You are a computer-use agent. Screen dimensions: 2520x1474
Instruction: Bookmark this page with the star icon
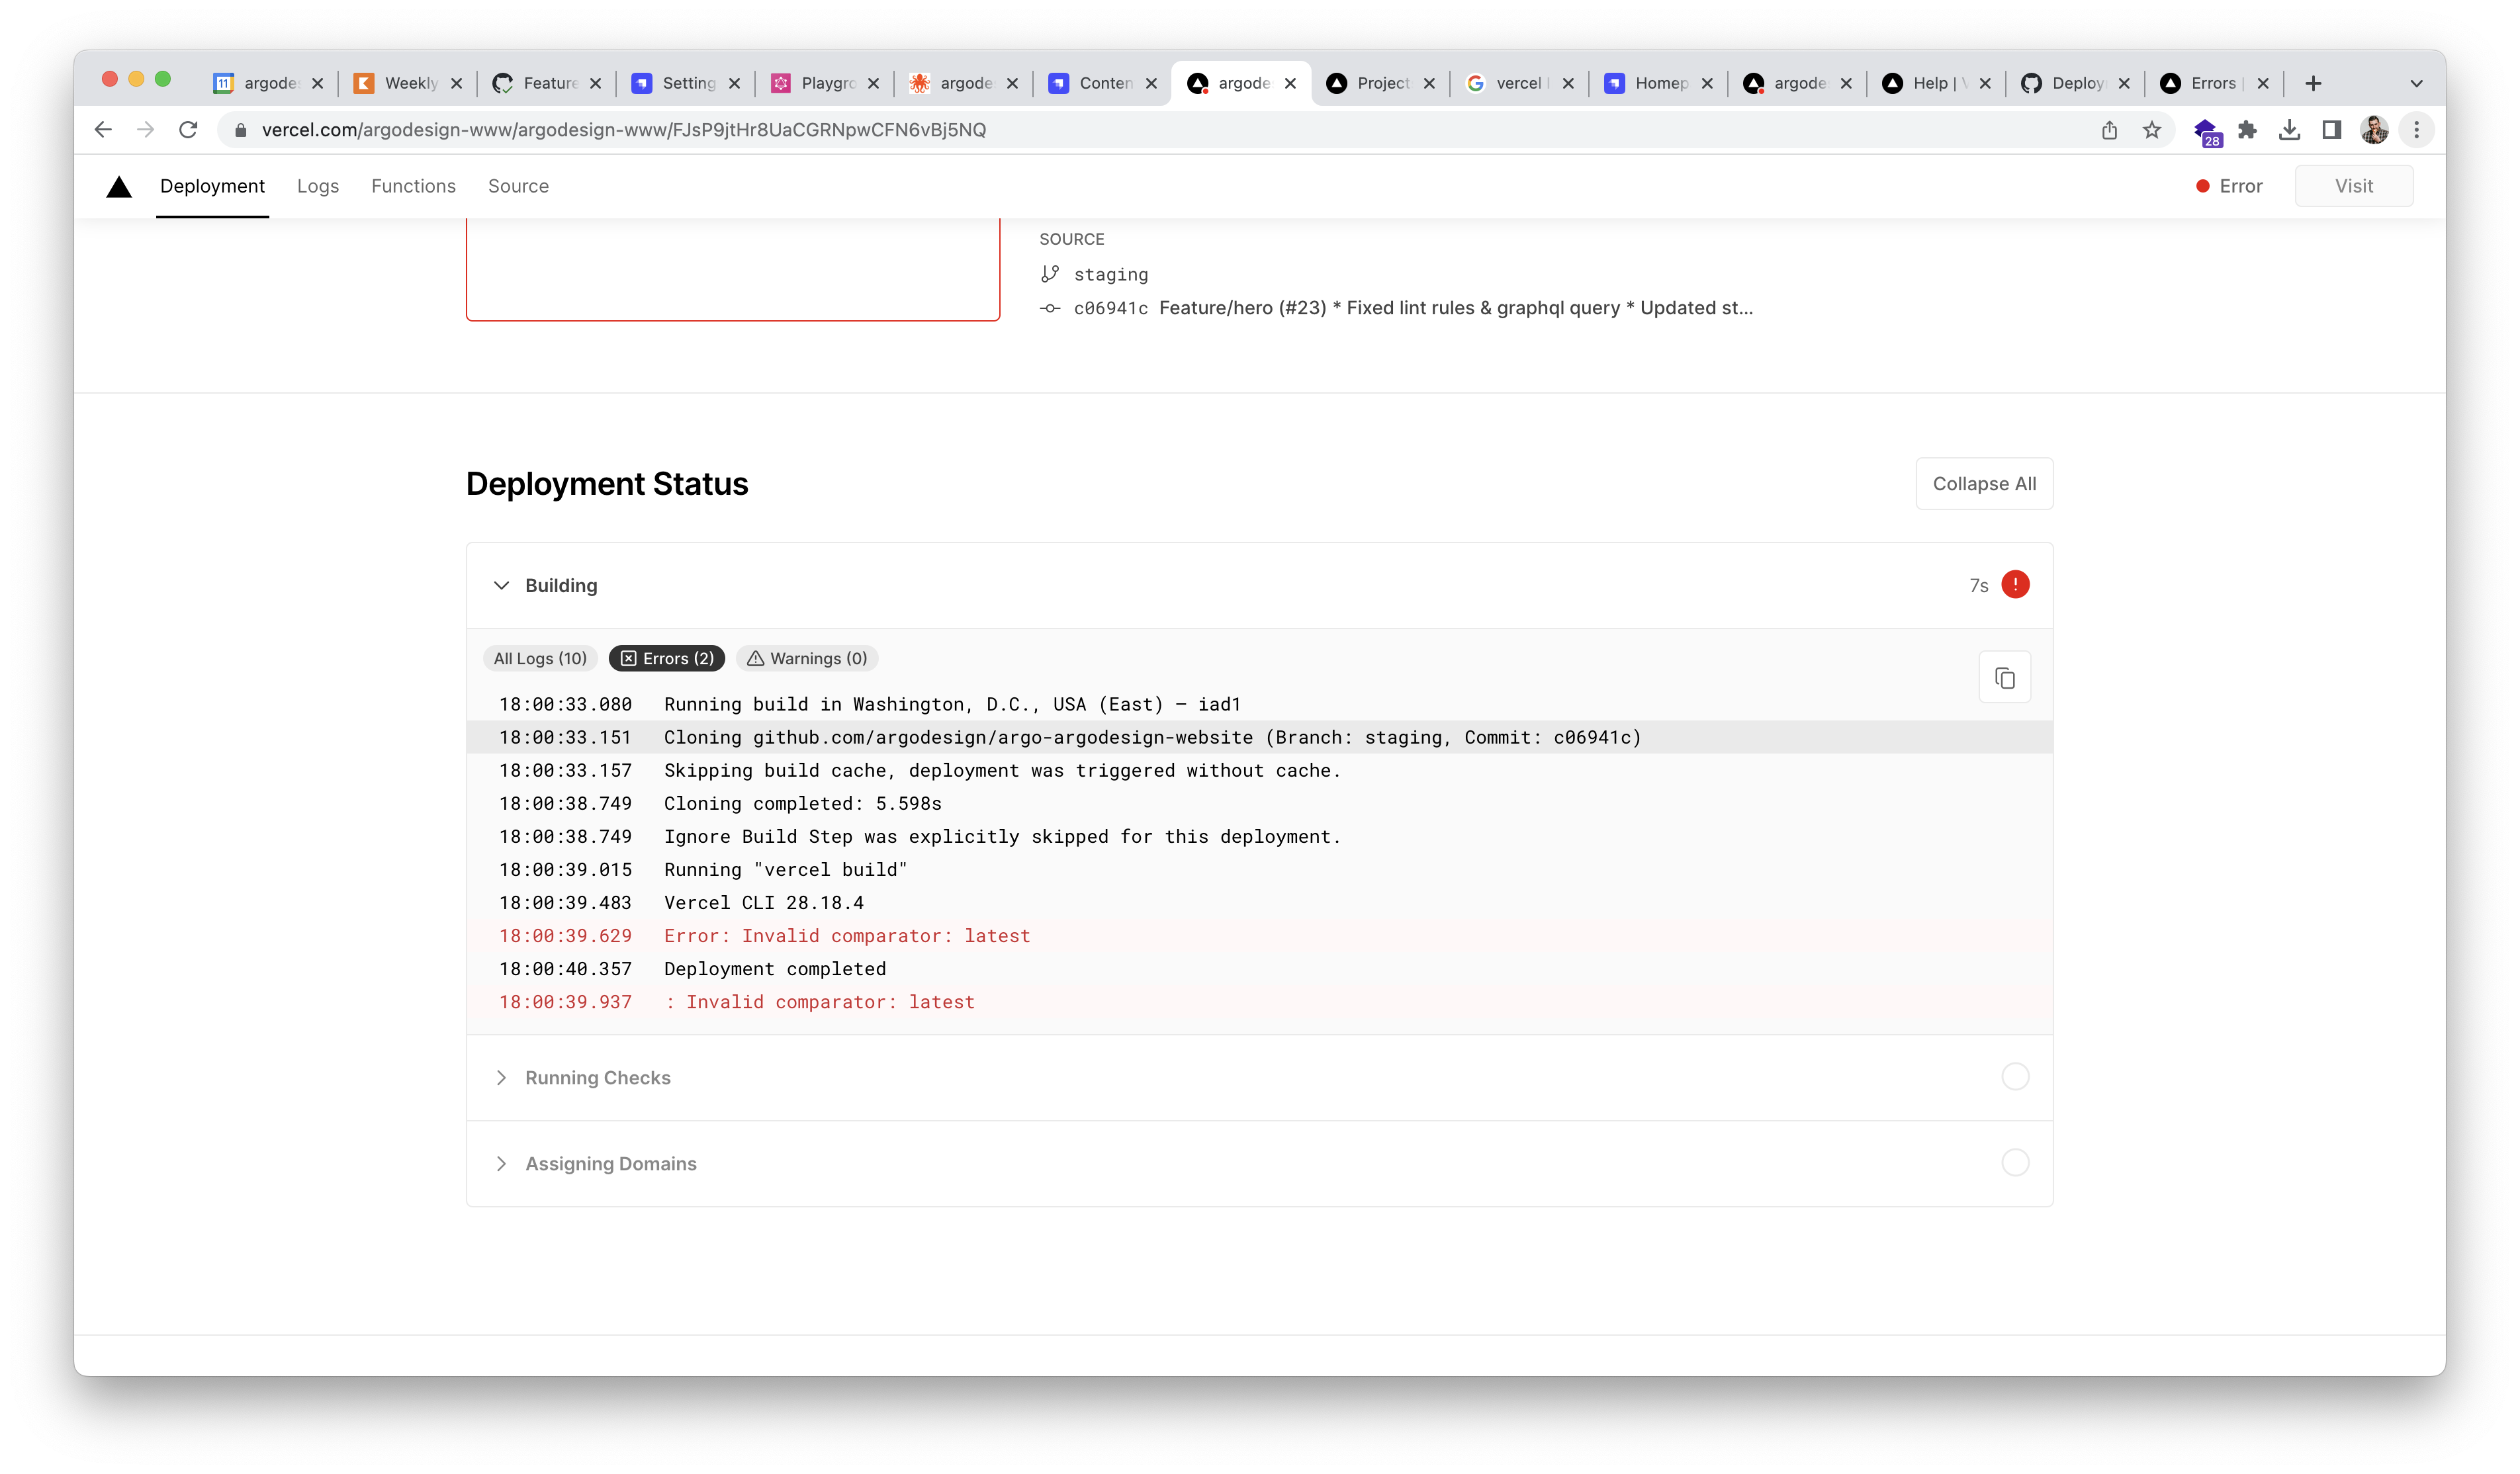point(2152,130)
